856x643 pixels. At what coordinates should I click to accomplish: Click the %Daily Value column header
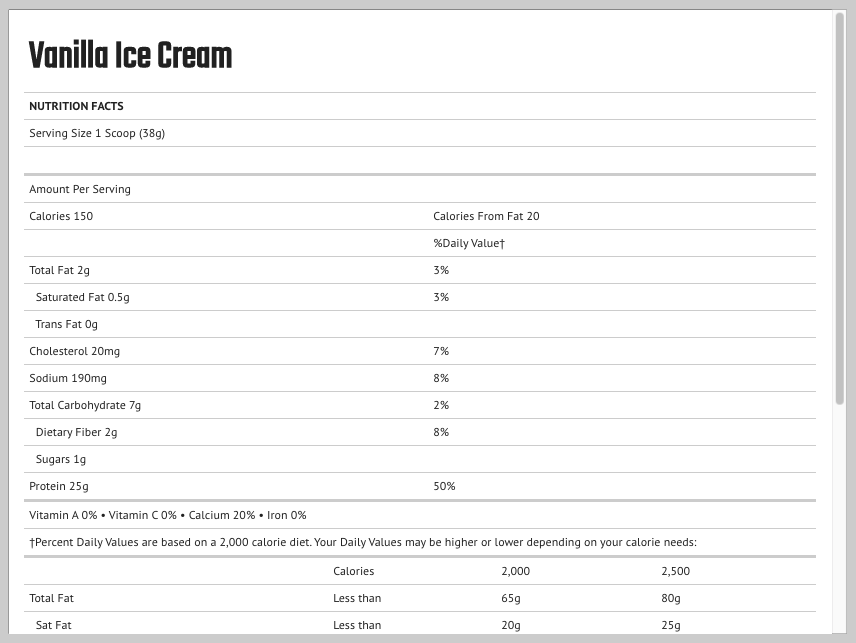(x=469, y=243)
